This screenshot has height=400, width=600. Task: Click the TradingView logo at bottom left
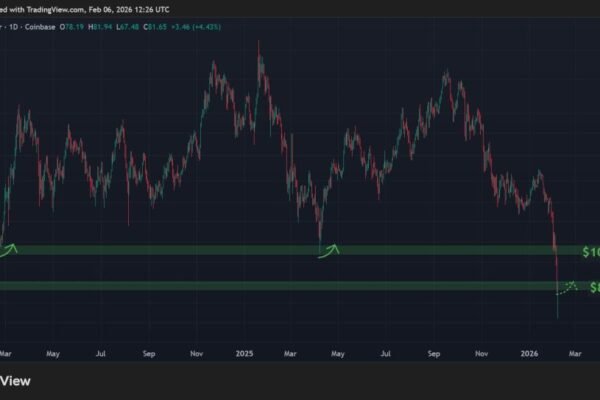30,380
